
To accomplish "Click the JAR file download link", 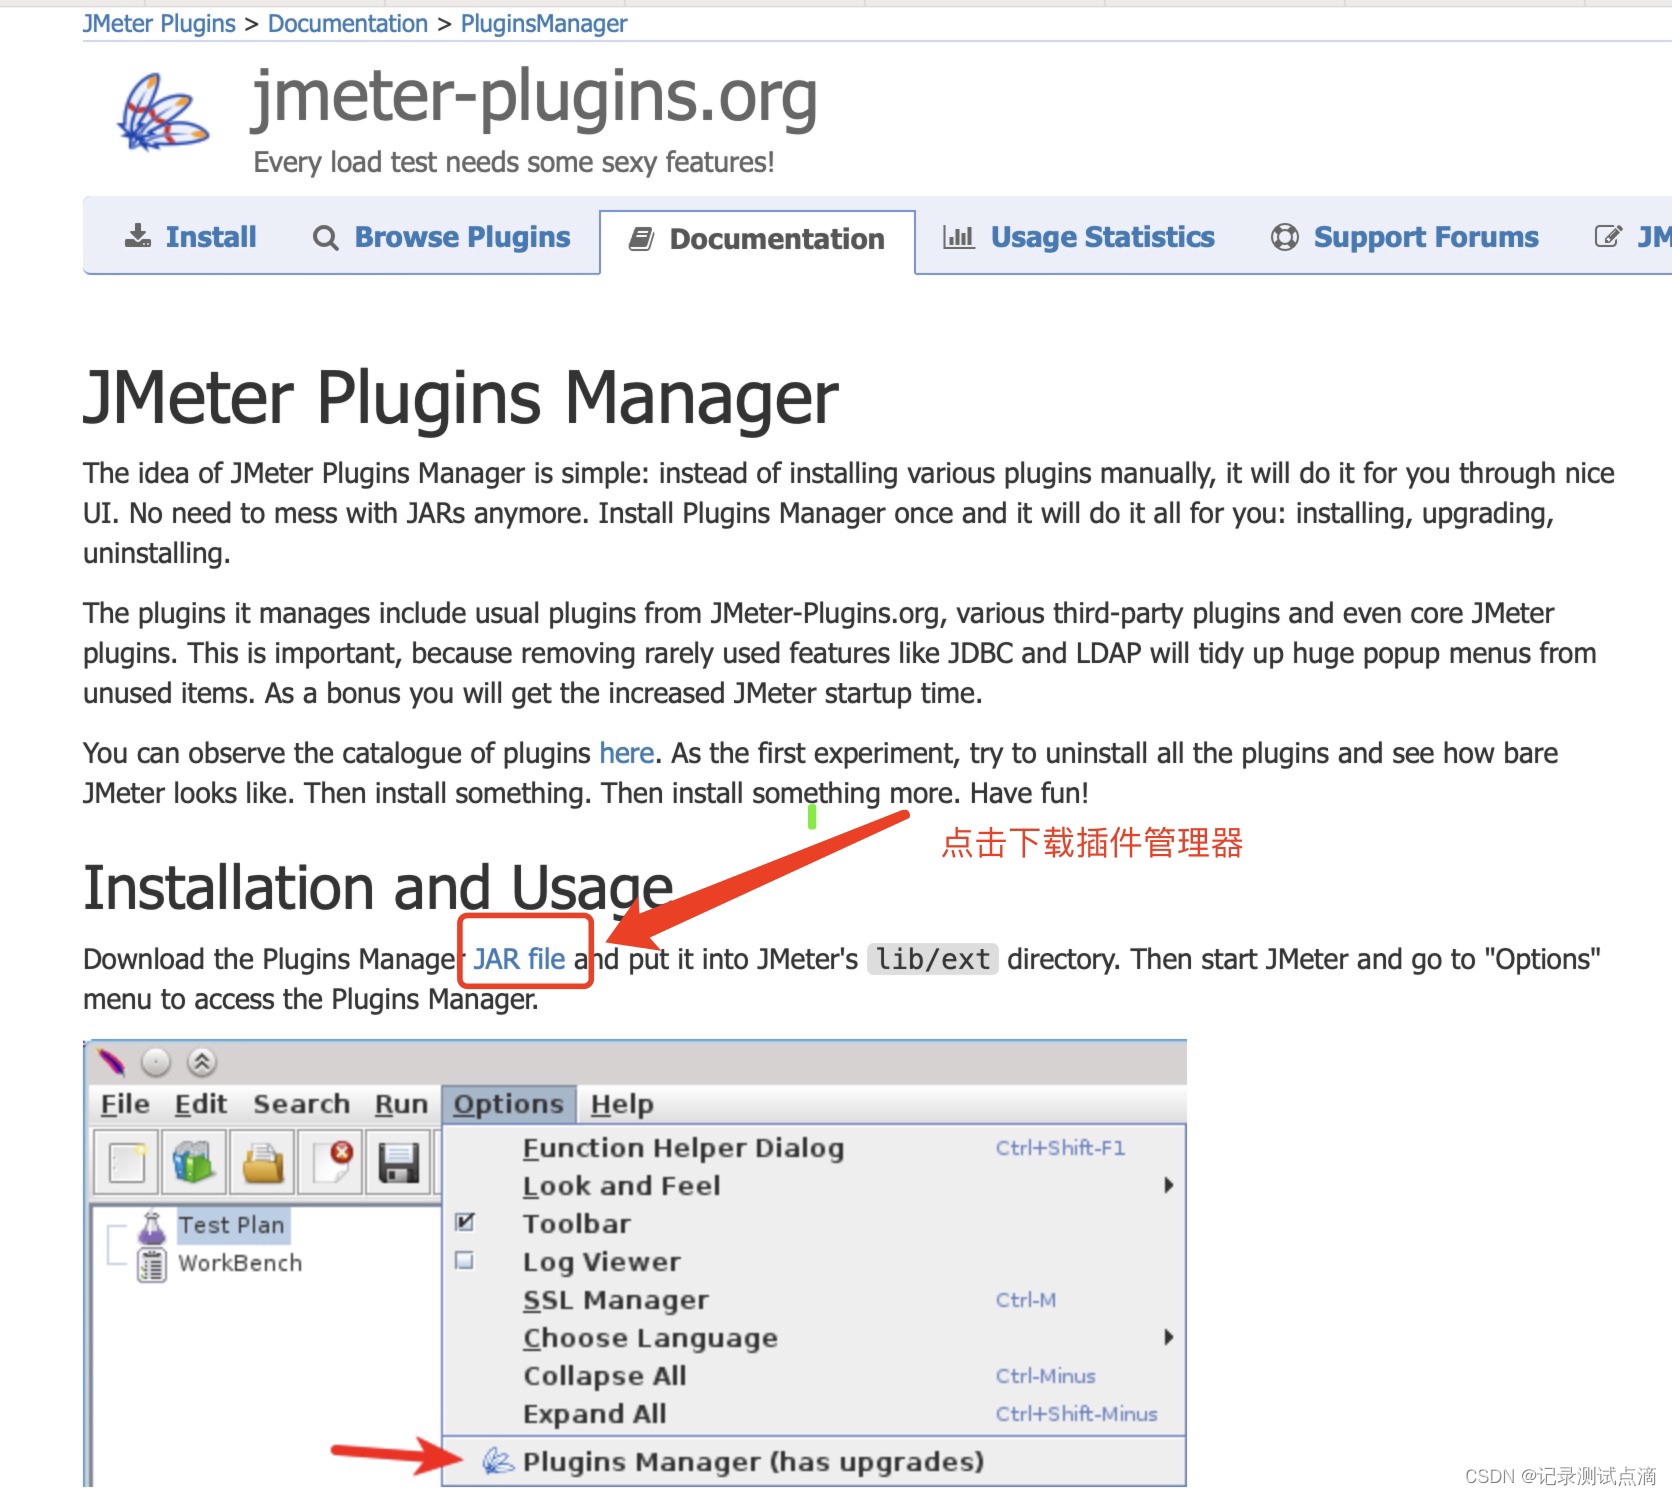I will pos(521,958).
